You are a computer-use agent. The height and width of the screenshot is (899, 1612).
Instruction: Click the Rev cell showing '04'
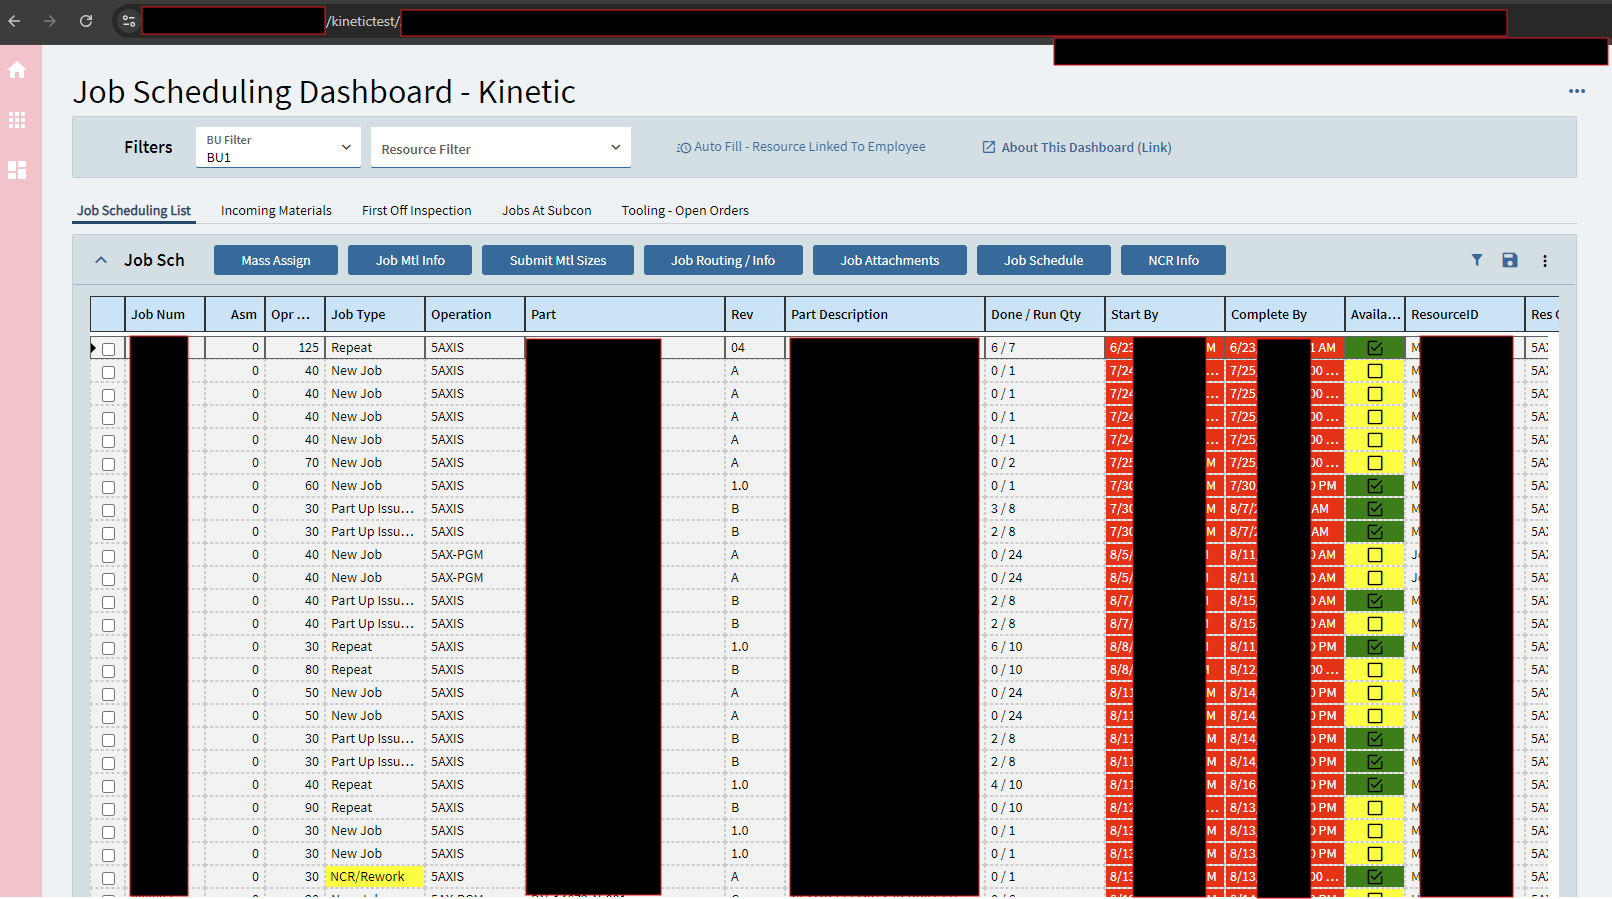pos(755,348)
